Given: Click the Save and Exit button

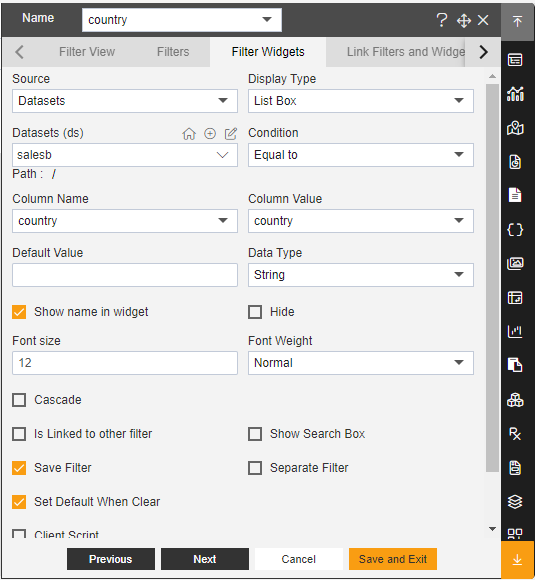Looking at the screenshot, I should [x=393, y=559].
